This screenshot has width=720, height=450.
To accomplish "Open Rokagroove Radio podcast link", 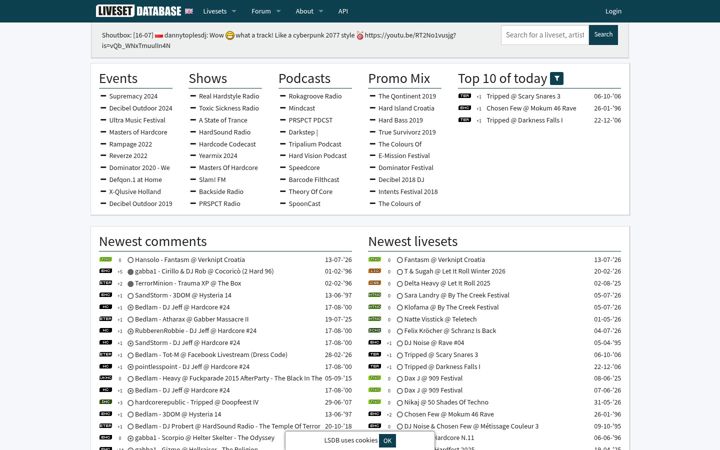I will point(315,96).
